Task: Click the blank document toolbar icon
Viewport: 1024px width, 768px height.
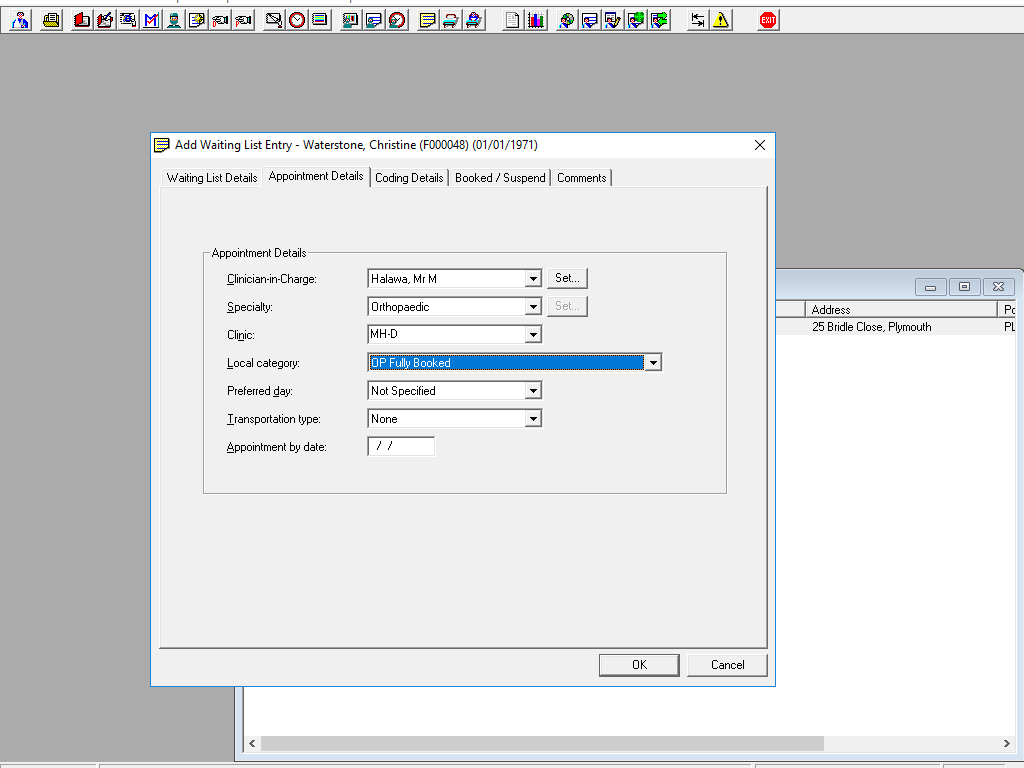Action: (513, 20)
